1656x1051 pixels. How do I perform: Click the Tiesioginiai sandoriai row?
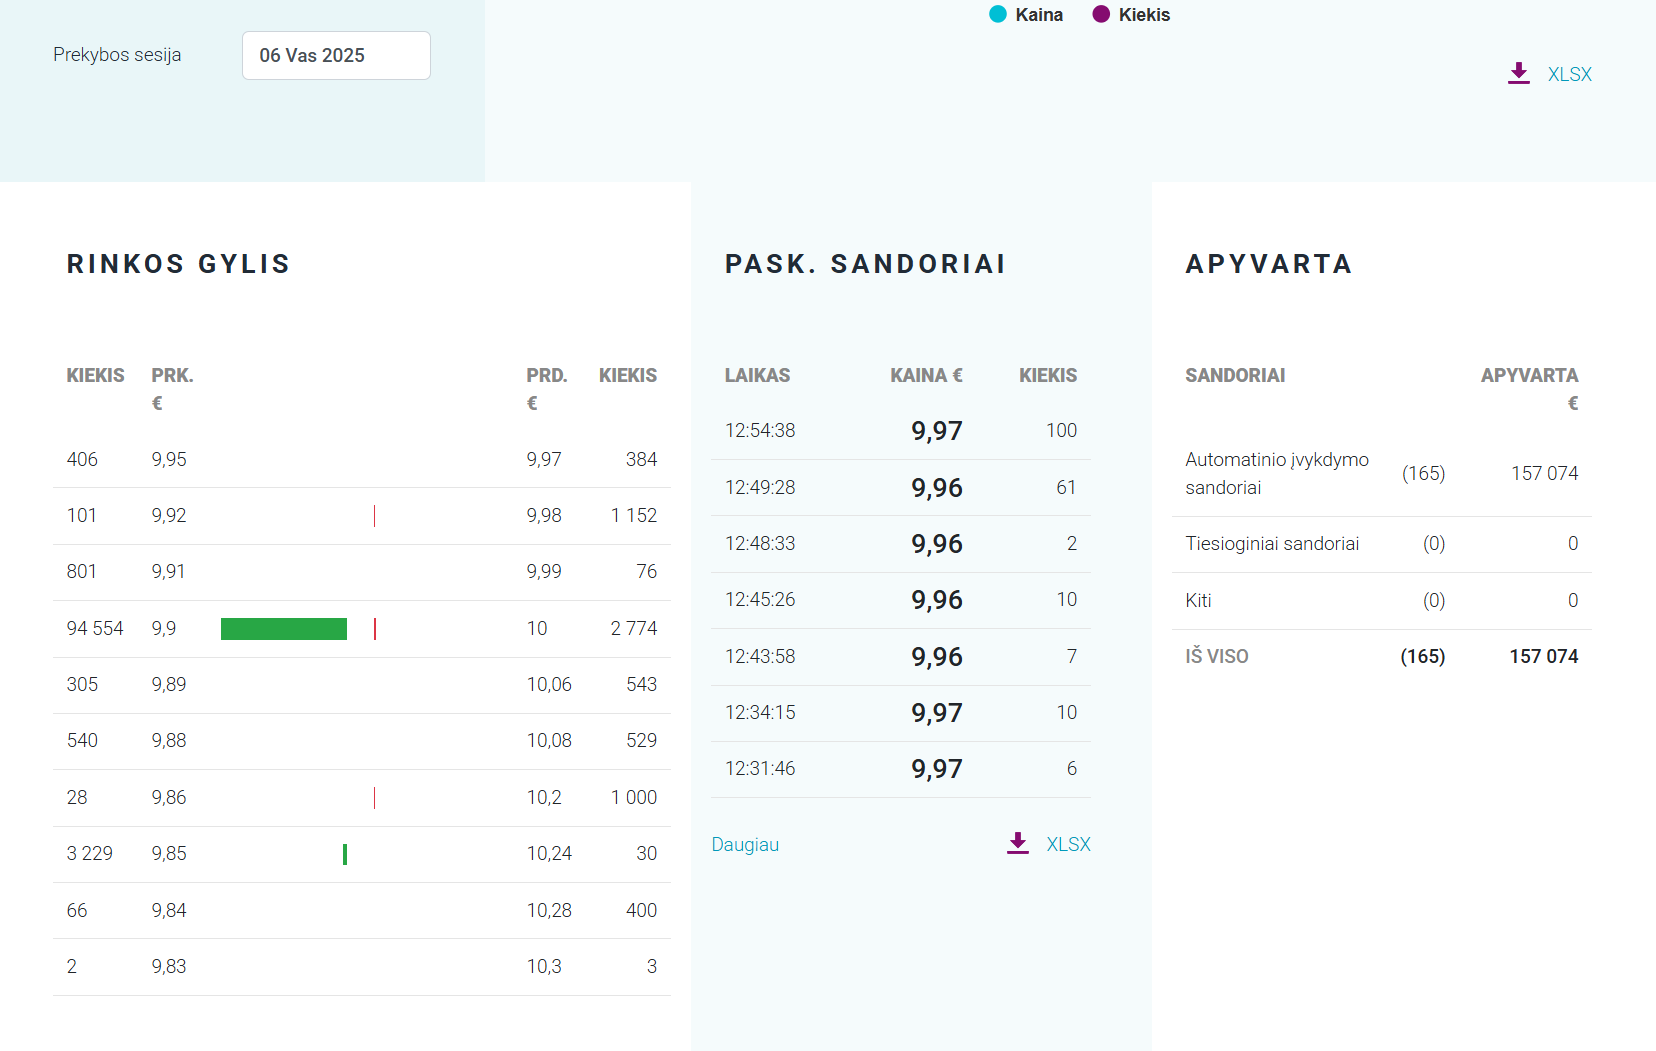(1380, 544)
